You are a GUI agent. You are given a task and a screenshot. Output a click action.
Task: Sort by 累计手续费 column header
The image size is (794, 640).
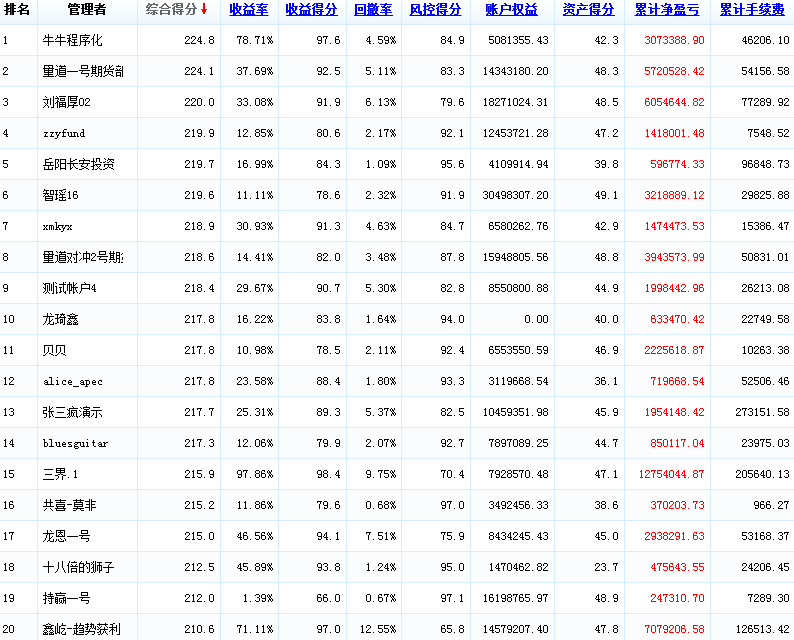[x=753, y=10]
